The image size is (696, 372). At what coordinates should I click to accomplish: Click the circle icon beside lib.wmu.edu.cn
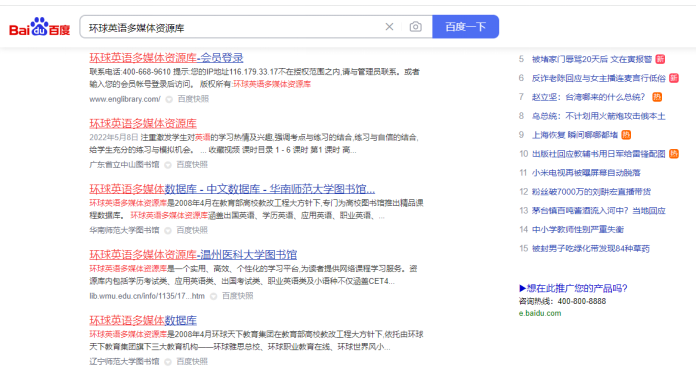[214, 296]
